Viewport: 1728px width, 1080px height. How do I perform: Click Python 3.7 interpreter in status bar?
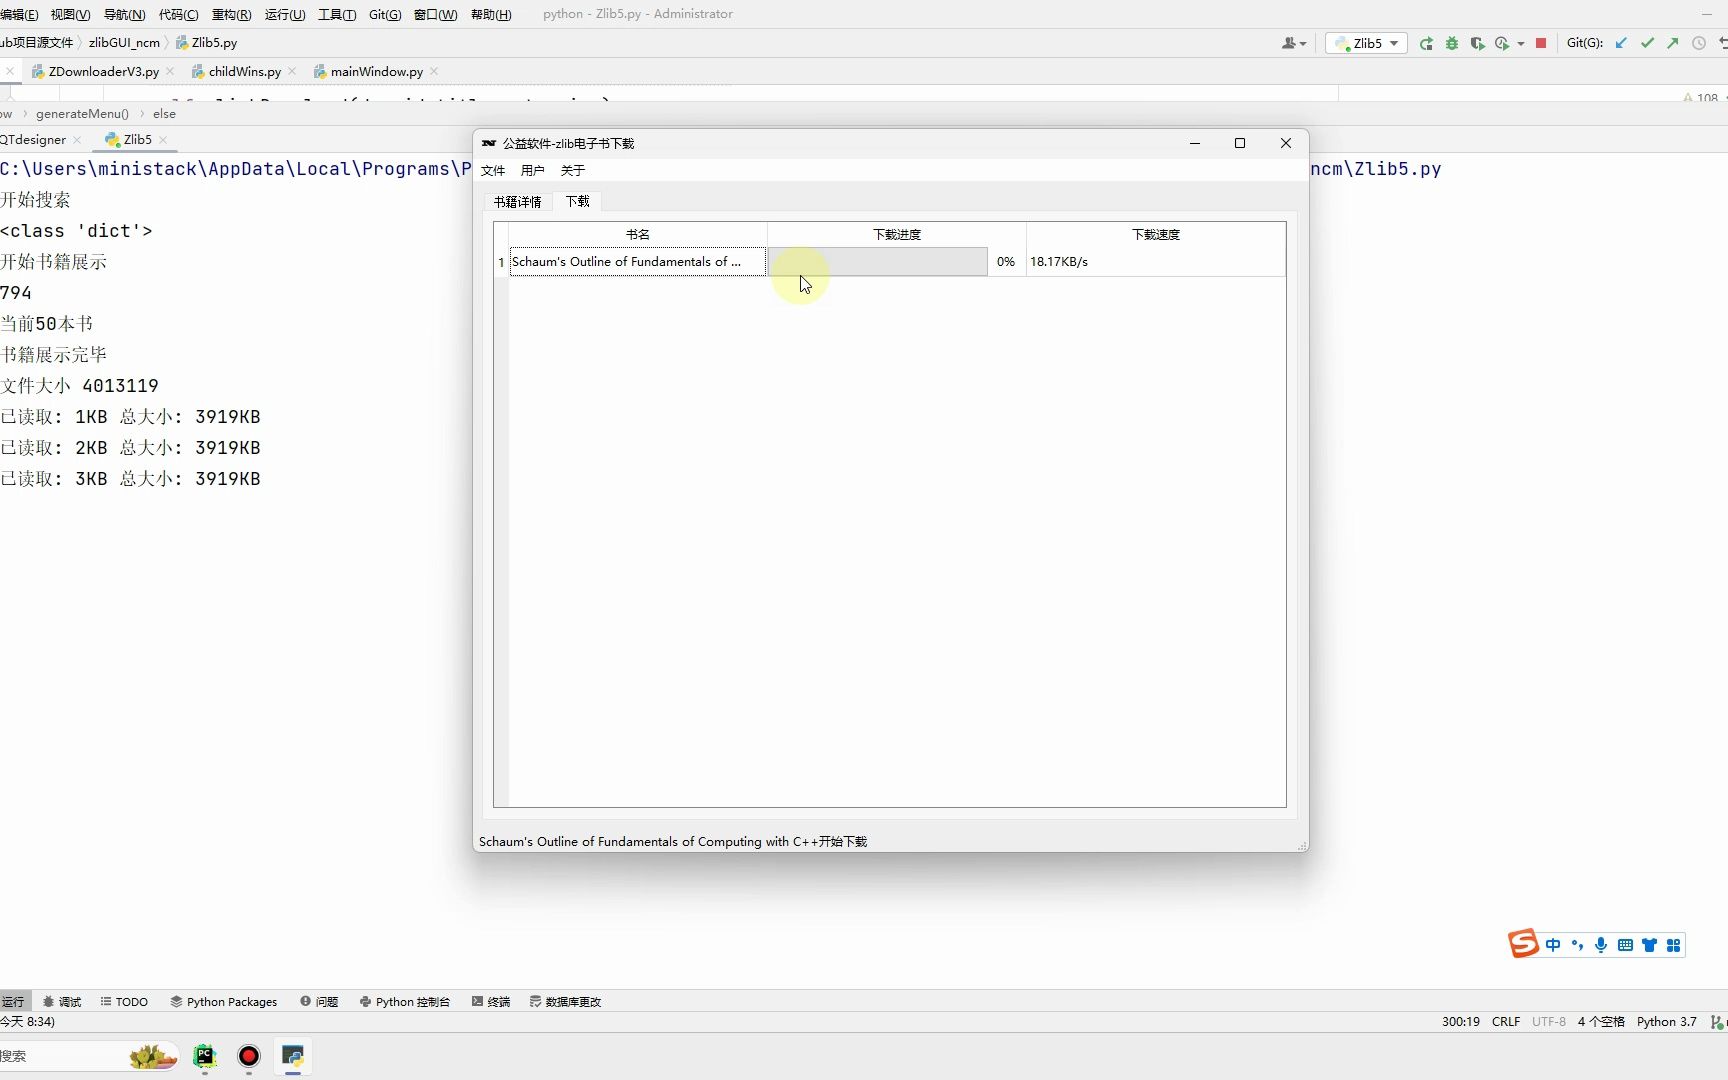[x=1666, y=1021]
